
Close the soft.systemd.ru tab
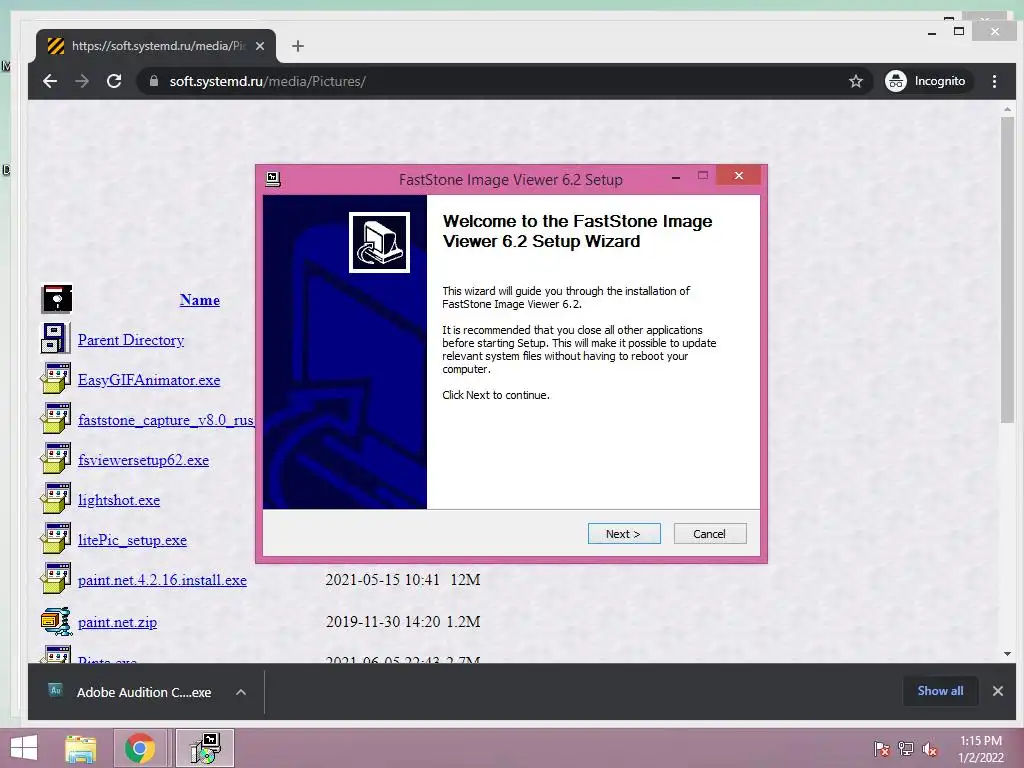pos(260,46)
